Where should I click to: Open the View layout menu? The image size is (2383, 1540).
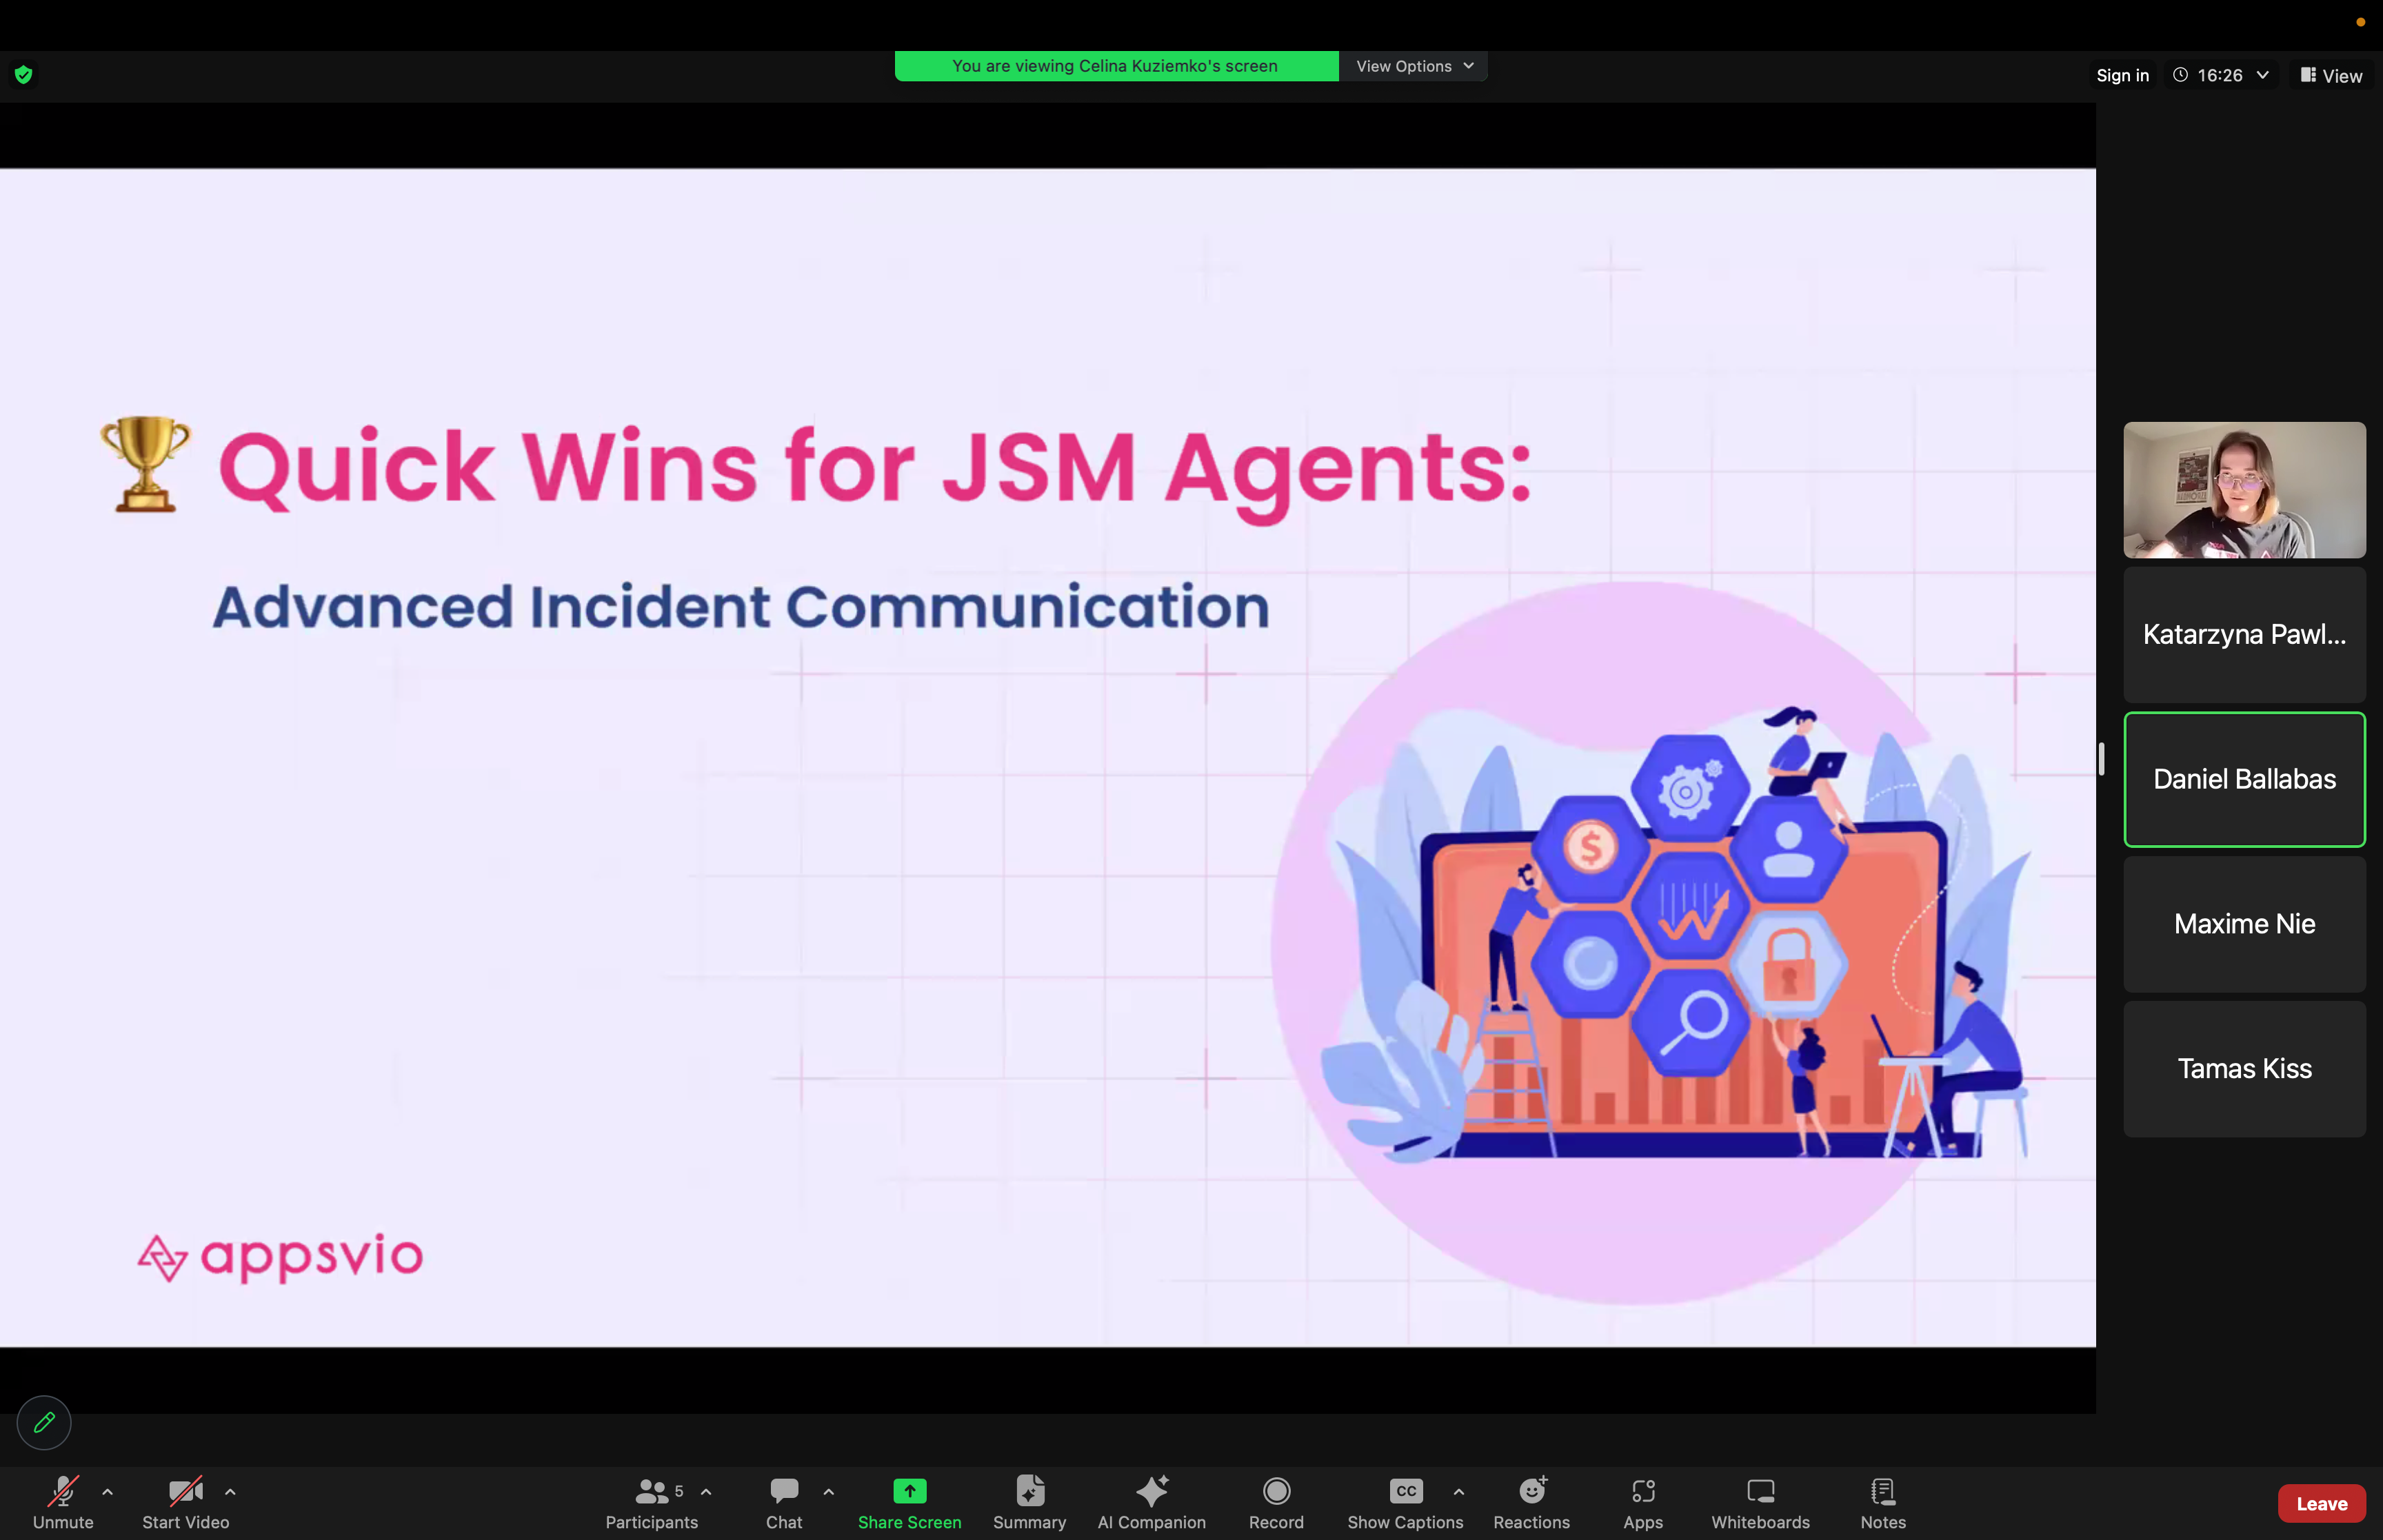coord(2331,75)
